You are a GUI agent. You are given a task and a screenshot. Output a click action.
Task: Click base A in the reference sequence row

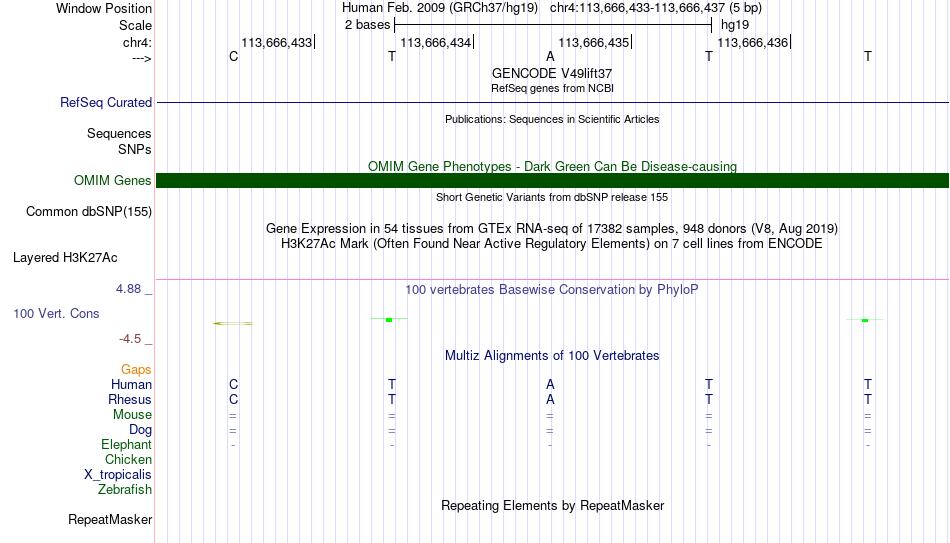[550, 57]
